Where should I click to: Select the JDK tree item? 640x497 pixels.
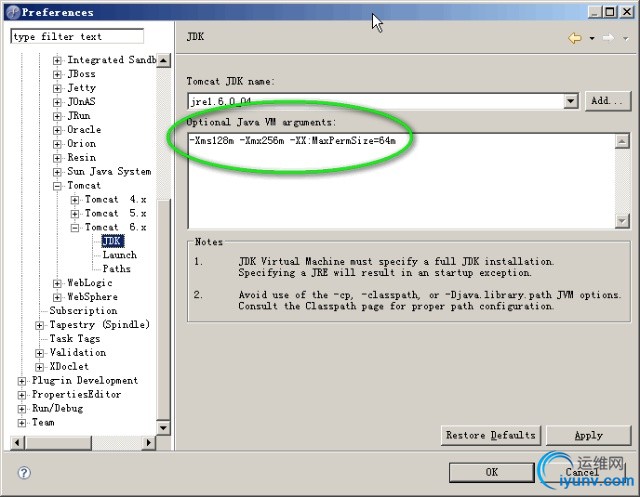(112, 241)
